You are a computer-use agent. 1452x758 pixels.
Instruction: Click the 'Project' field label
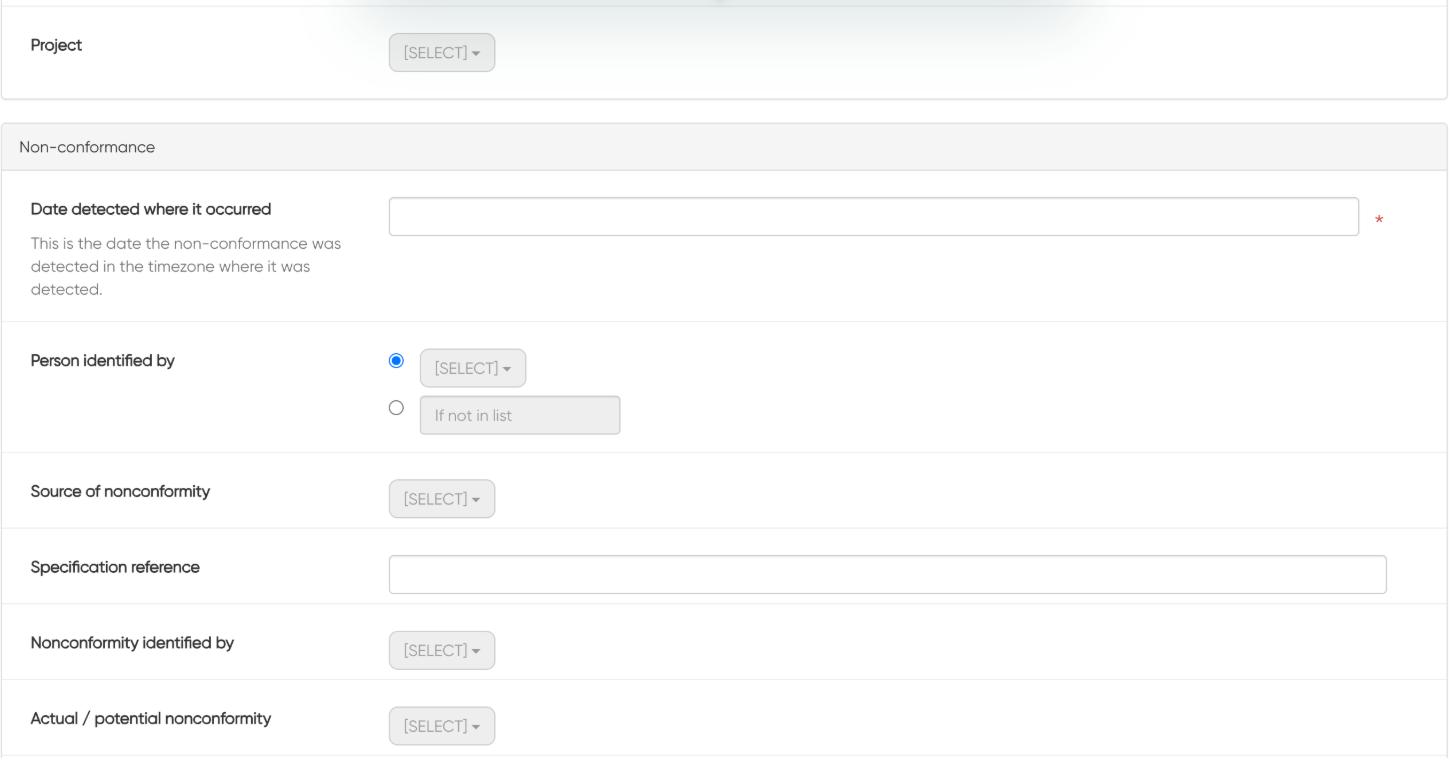tap(56, 45)
